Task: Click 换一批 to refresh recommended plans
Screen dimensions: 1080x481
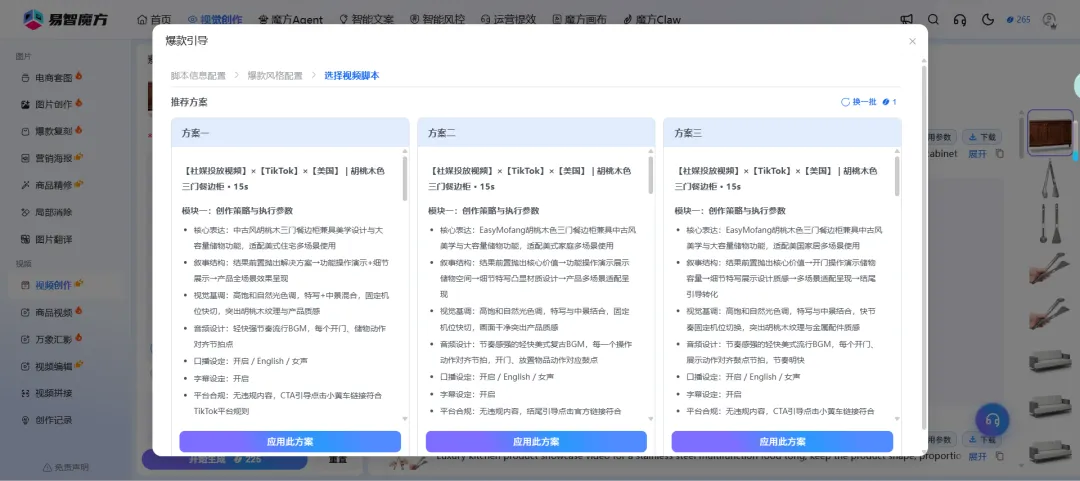Action: (864, 102)
